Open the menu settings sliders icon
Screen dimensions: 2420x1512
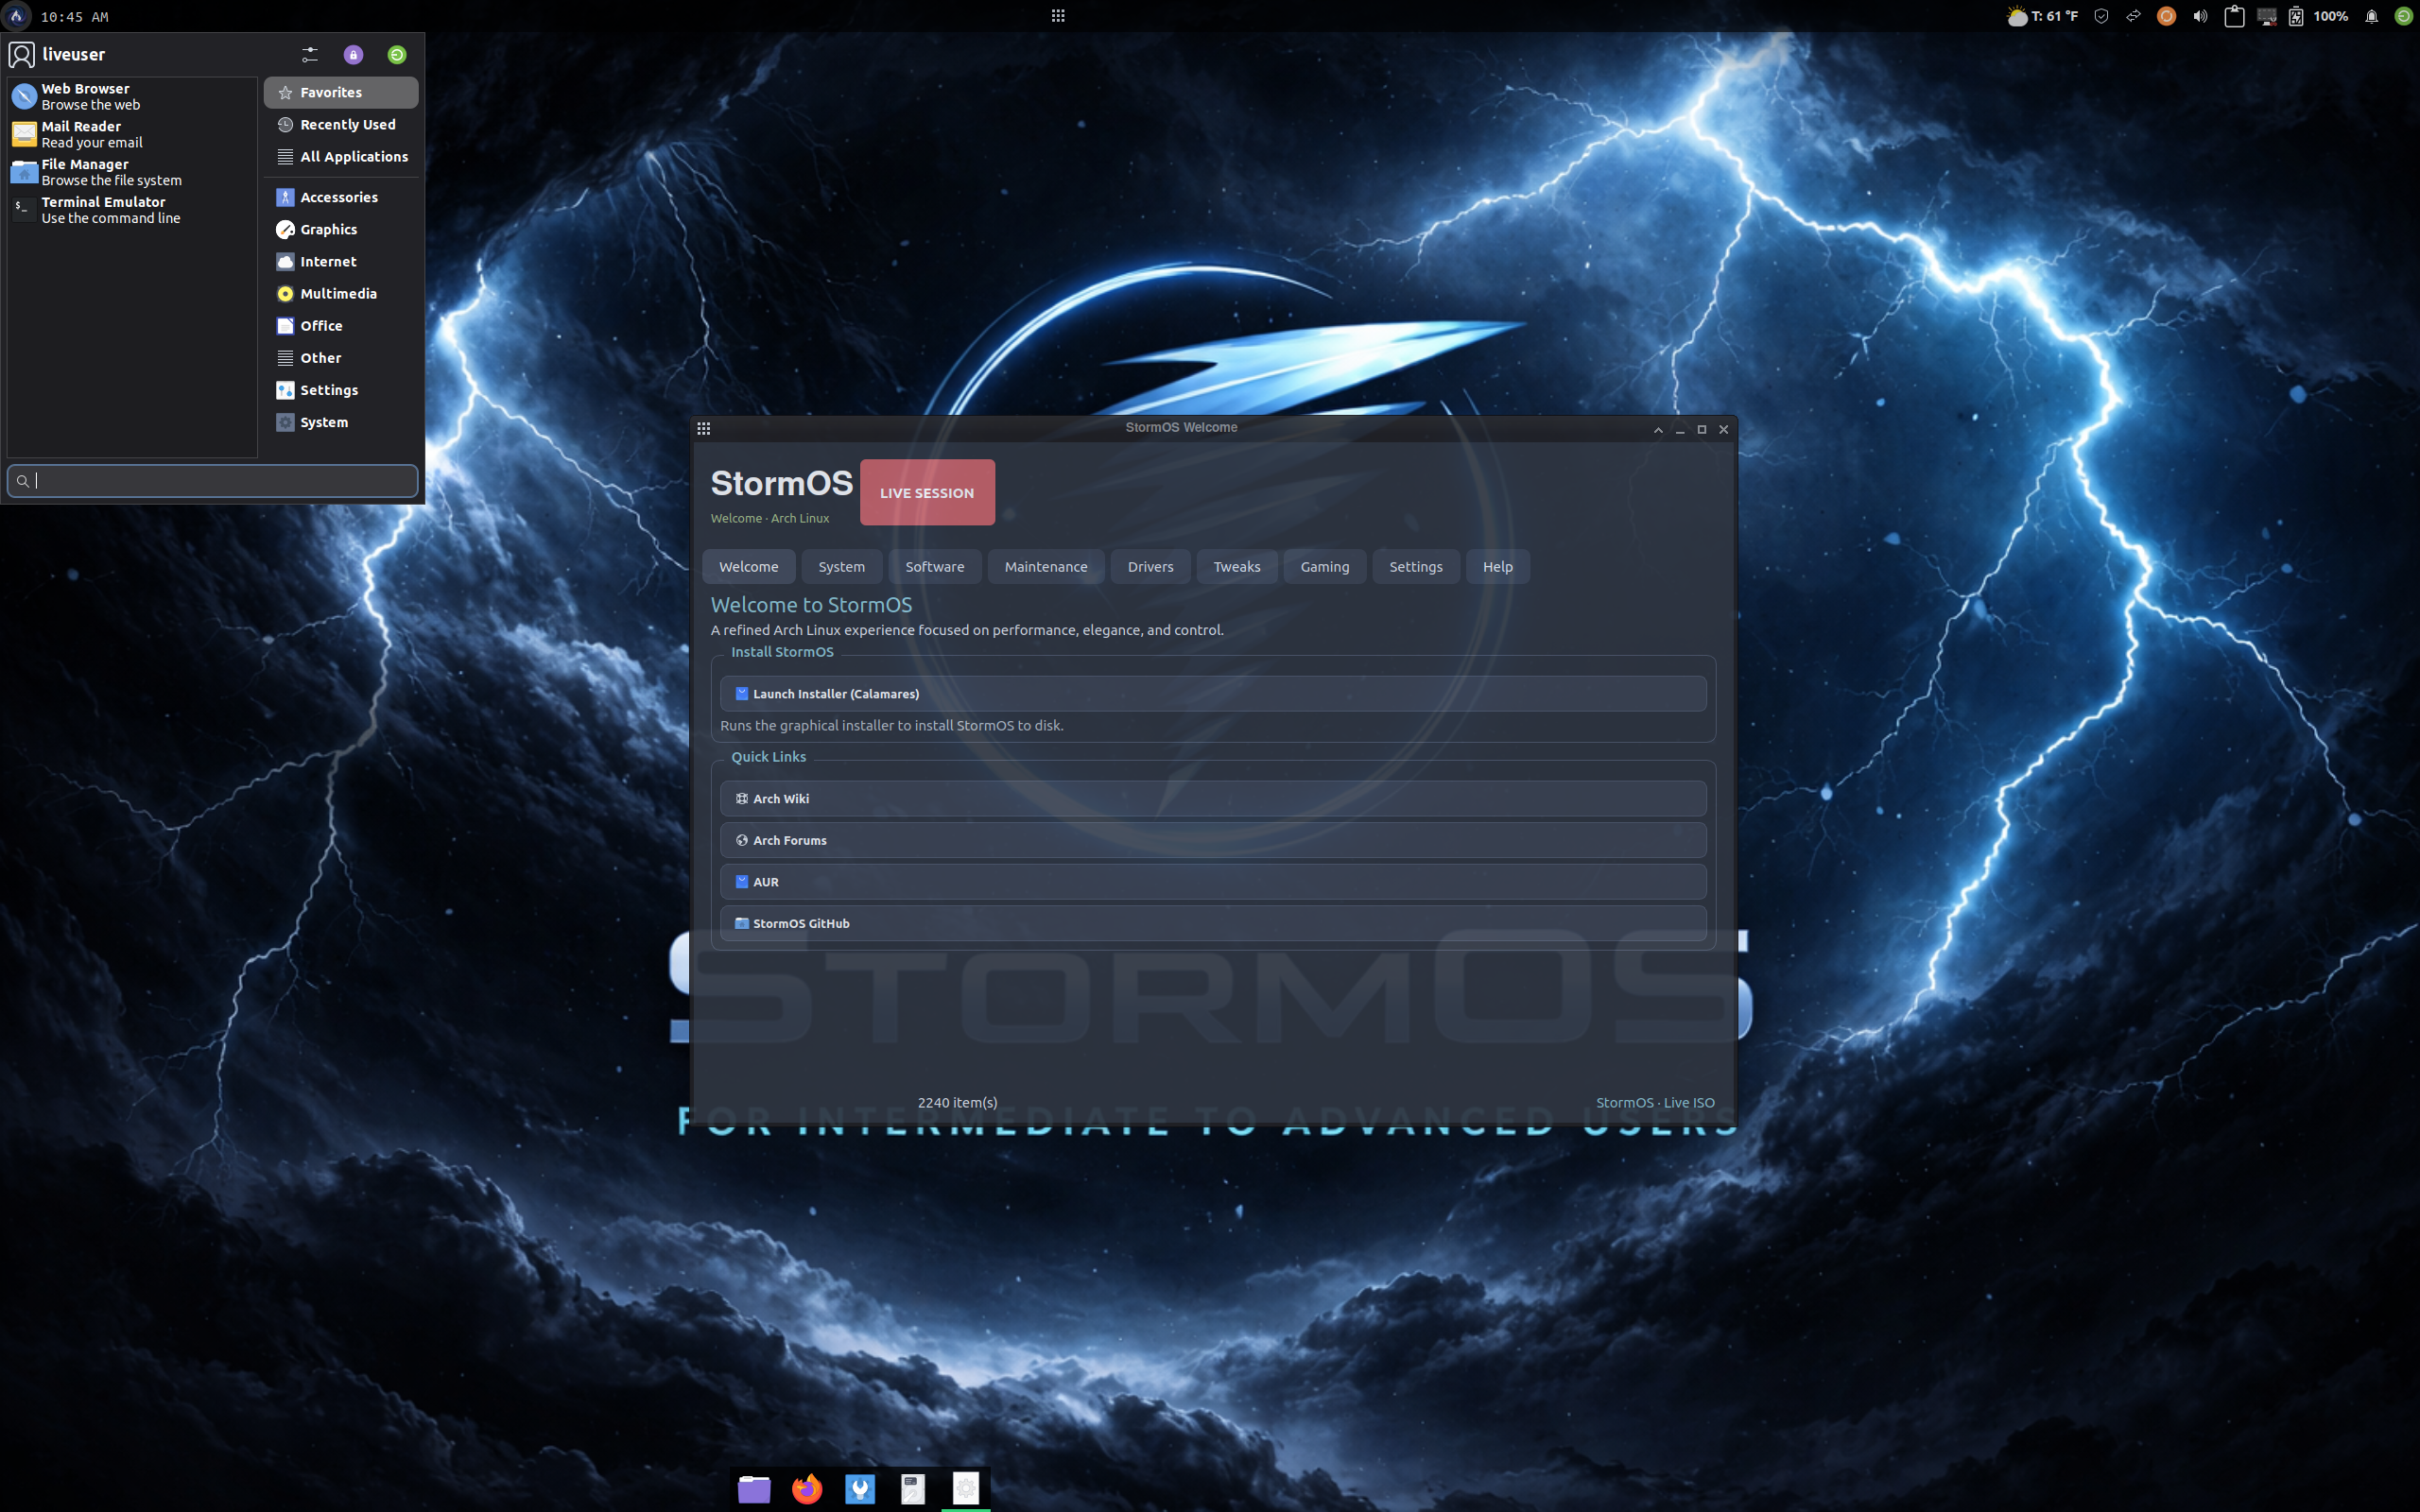310,55
